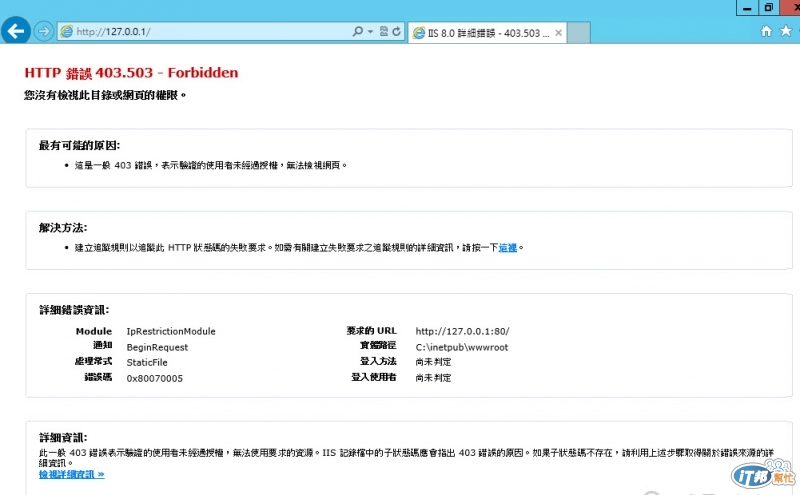Viewport: 800px width, 495px height.
Task: Click the error code 0x80070005
Action: pyautogui.click(x=155, y=378)
